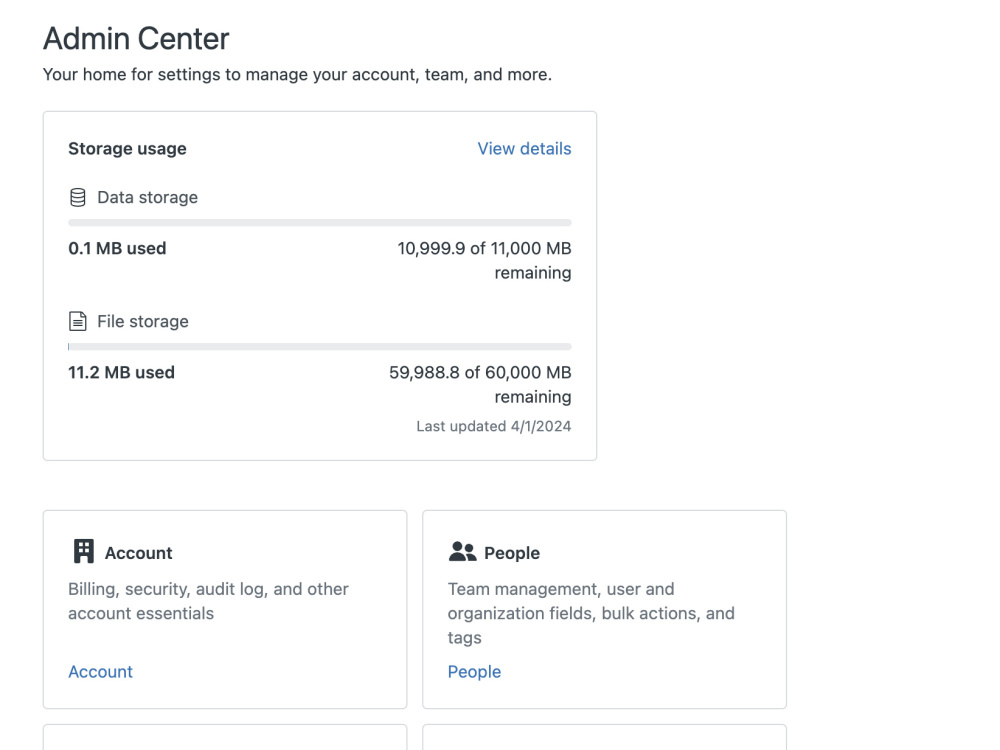Click the Storage usage card
This screenshot has width=1000, height=750.
coord(318,285)
